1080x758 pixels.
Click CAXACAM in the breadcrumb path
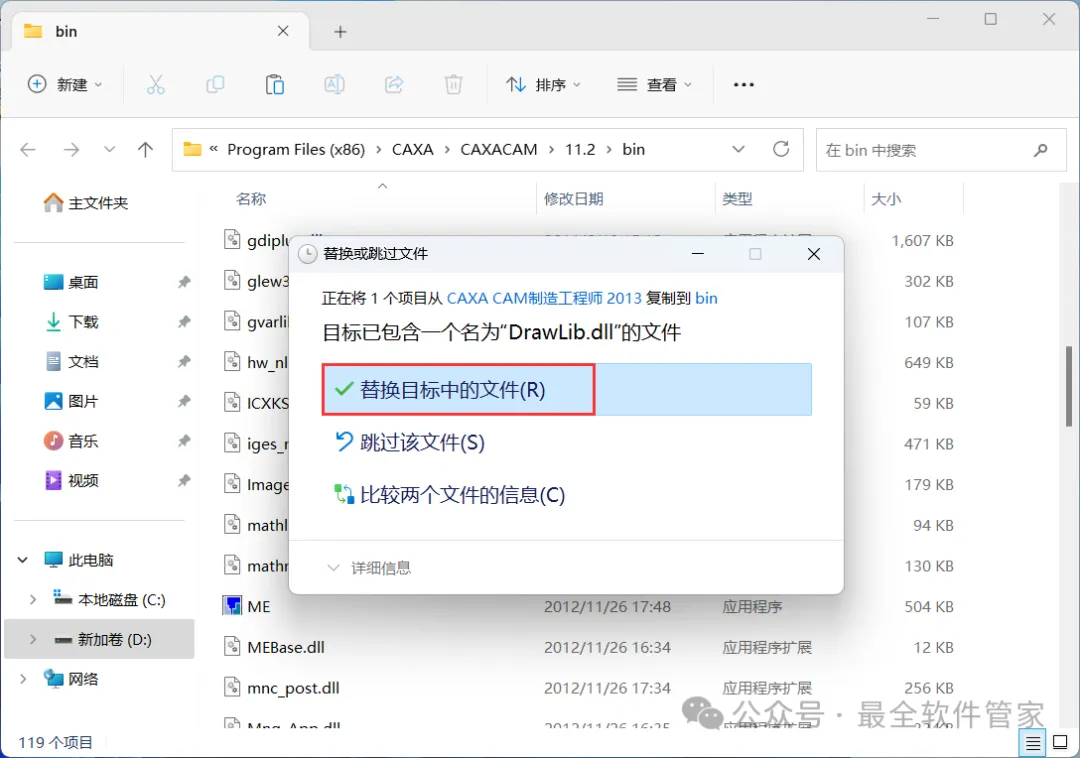pyautogui.click(x=499, y=149)
